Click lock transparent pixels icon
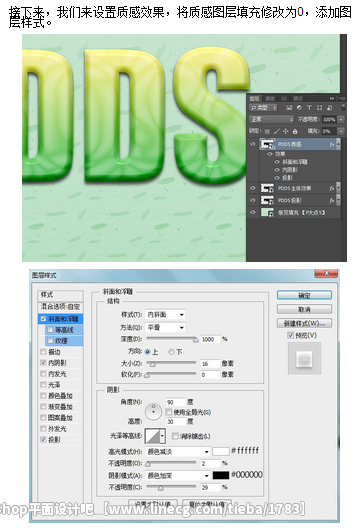 267,131
